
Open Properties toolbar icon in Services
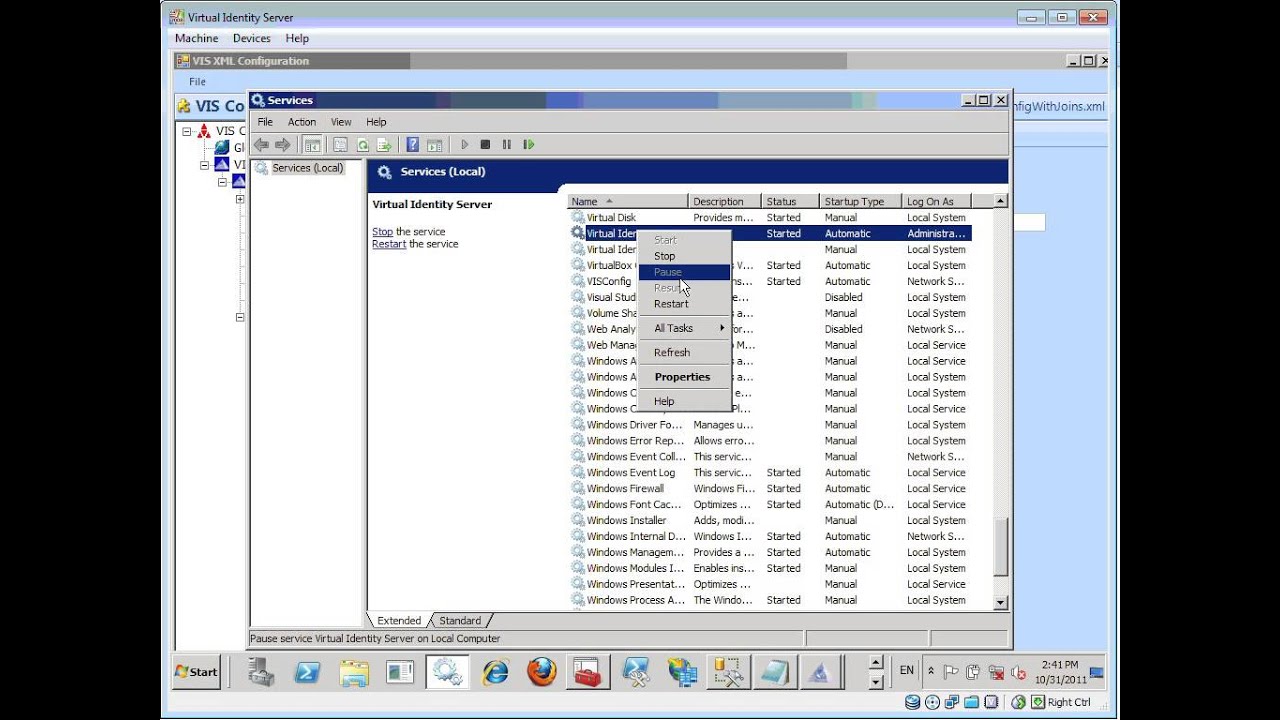[x=340, y=145]
